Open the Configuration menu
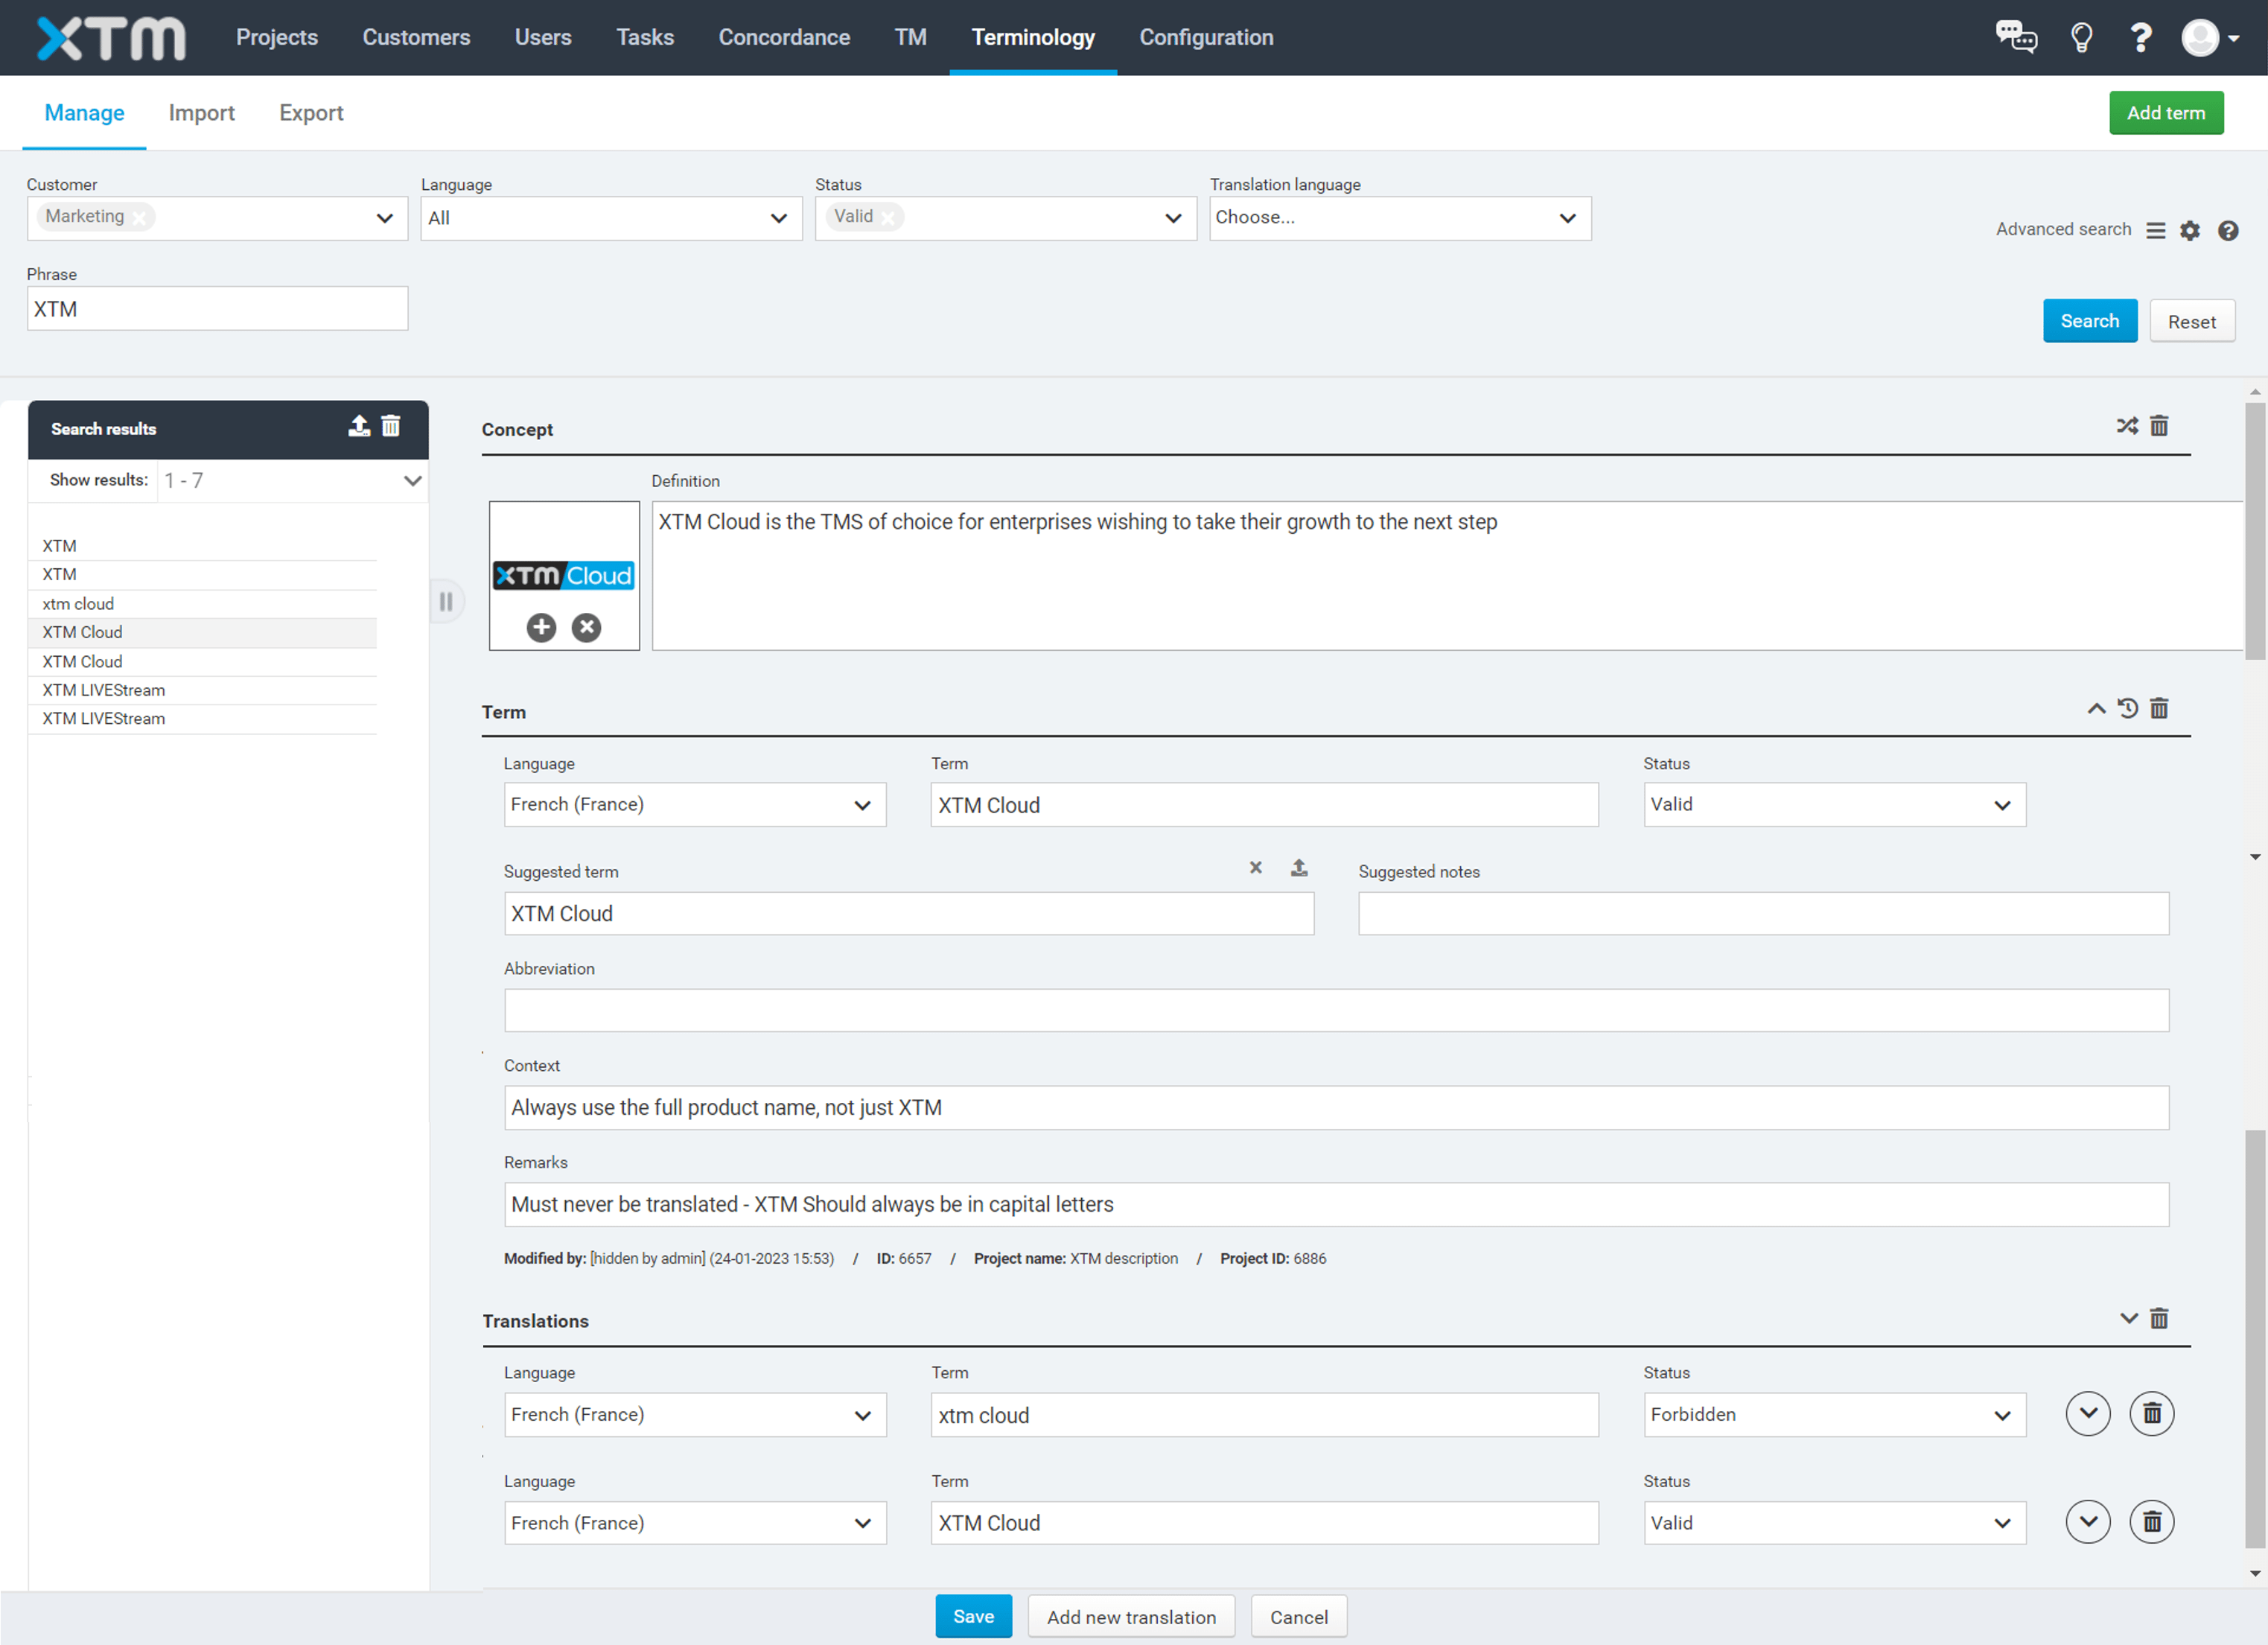 coord(1206,37)
